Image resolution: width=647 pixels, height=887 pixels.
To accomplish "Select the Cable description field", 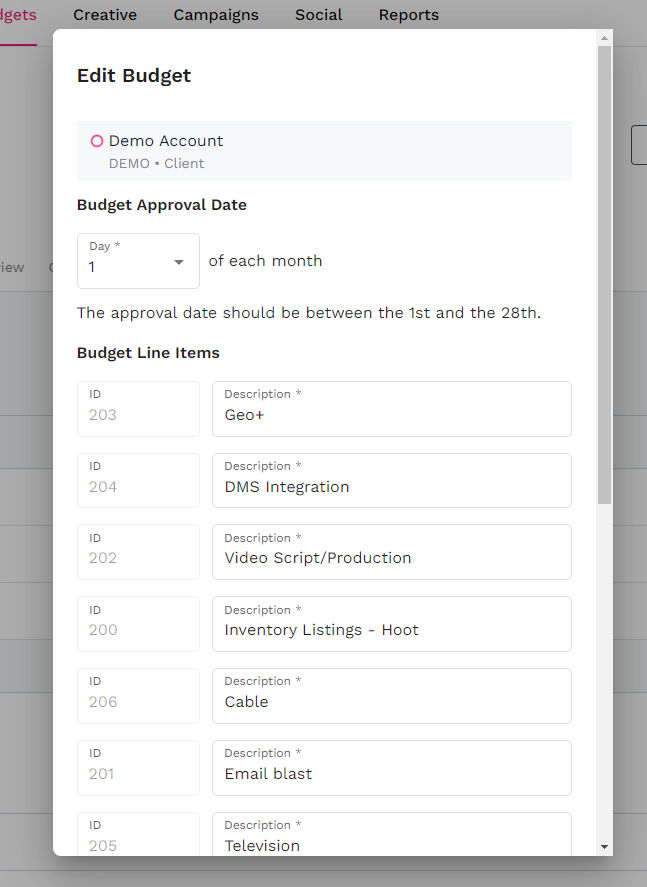I will 391,702.
